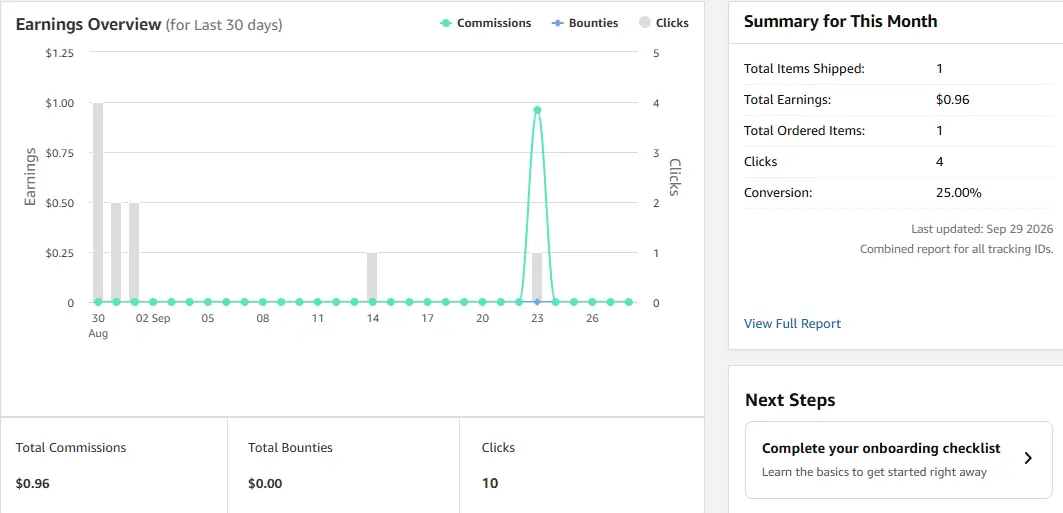The height and width of the screenshot is (513, 1063).
Task: Click the Conversion value 25.00%
Action: coord(959,192)
